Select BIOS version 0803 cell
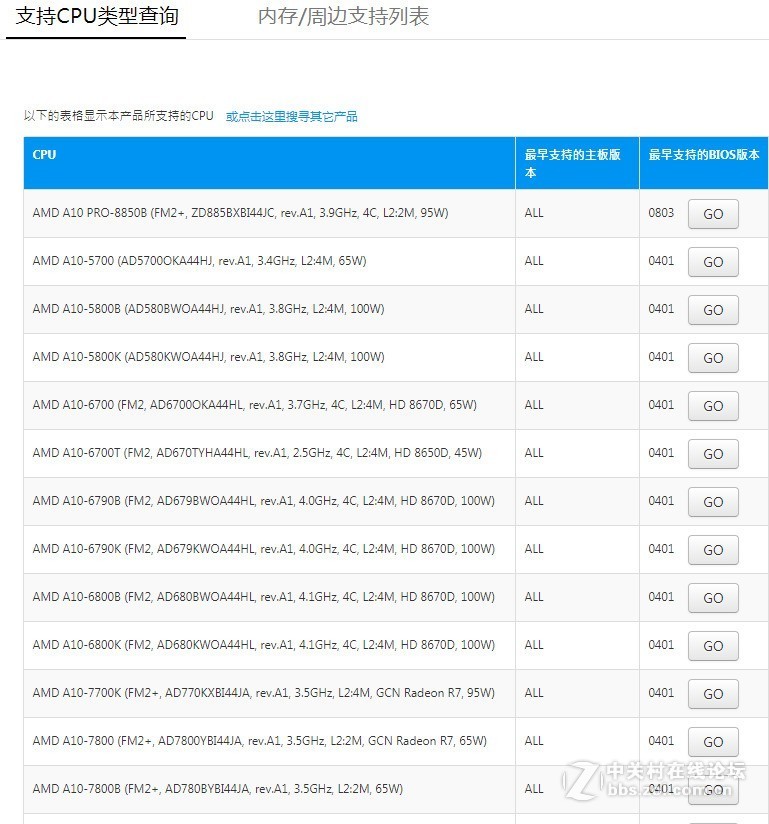The height and width of the screenshot is (824, 769). coord(661,213)
